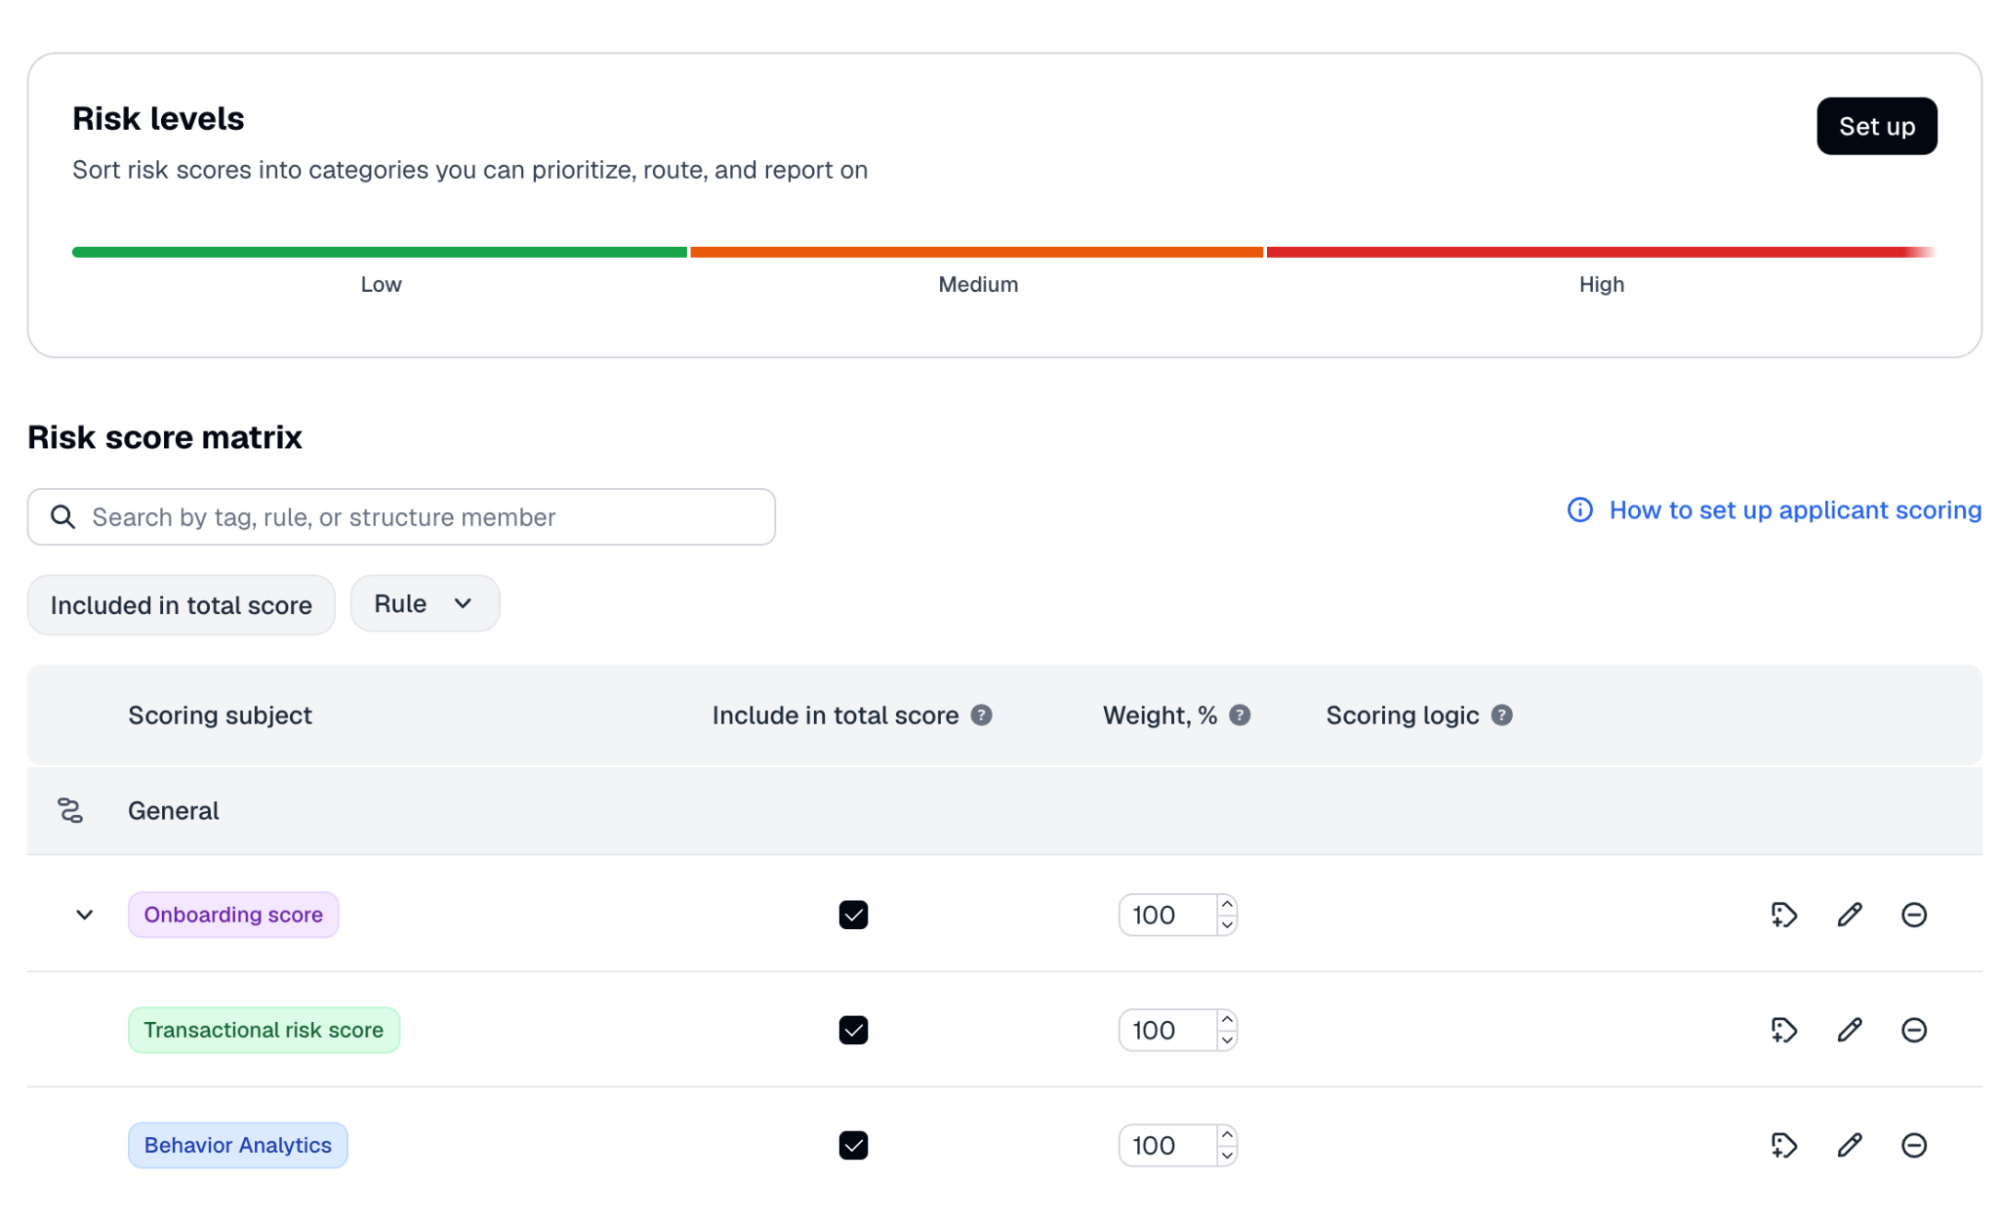
Task: Edit the Onboarding score with pencil icon
Action: [x=1849, y=914]
